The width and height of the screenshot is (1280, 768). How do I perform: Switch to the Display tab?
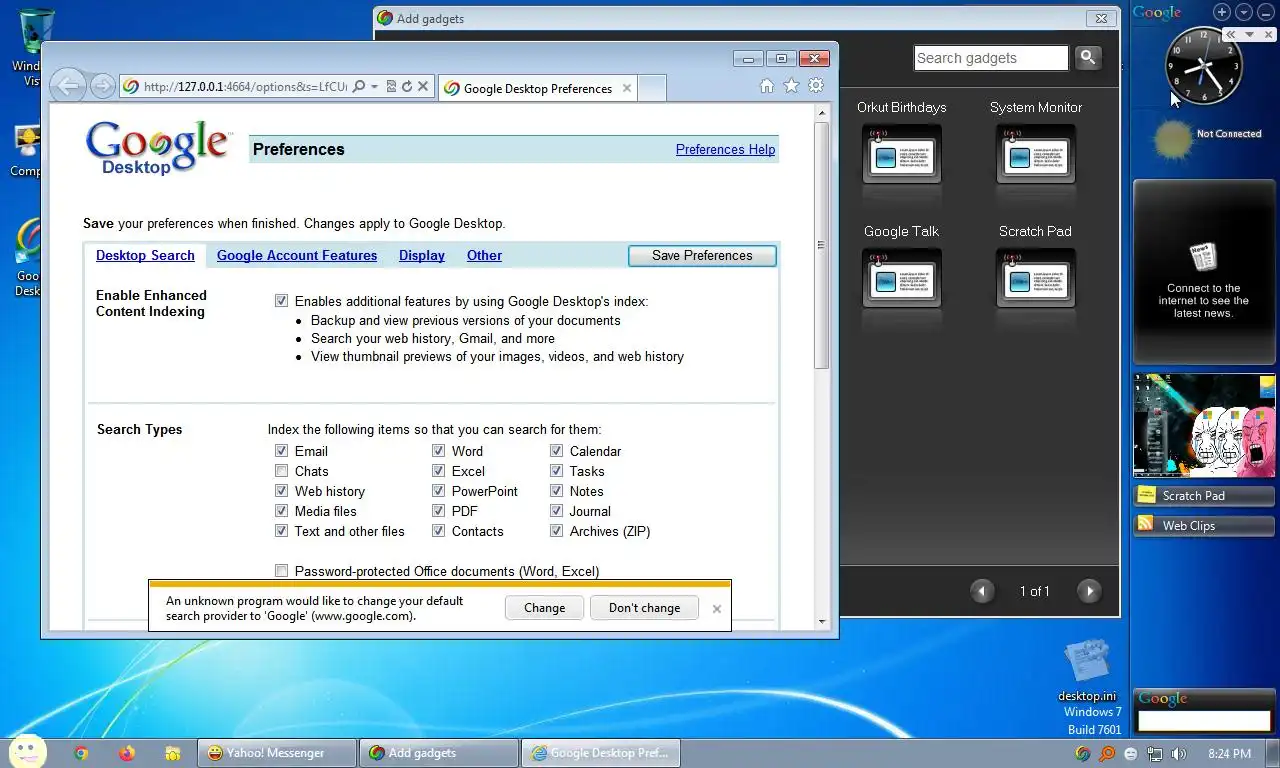click(x=422, y=255)
